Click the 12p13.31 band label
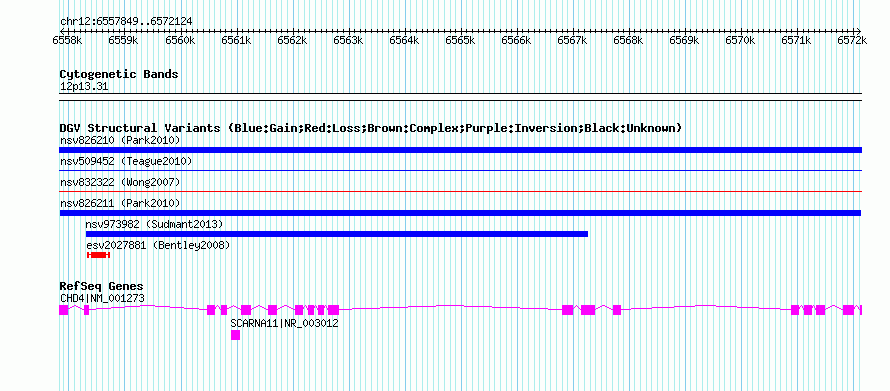Screen dimensions: 890x391 pyautogui.click(x=84, y=87)
